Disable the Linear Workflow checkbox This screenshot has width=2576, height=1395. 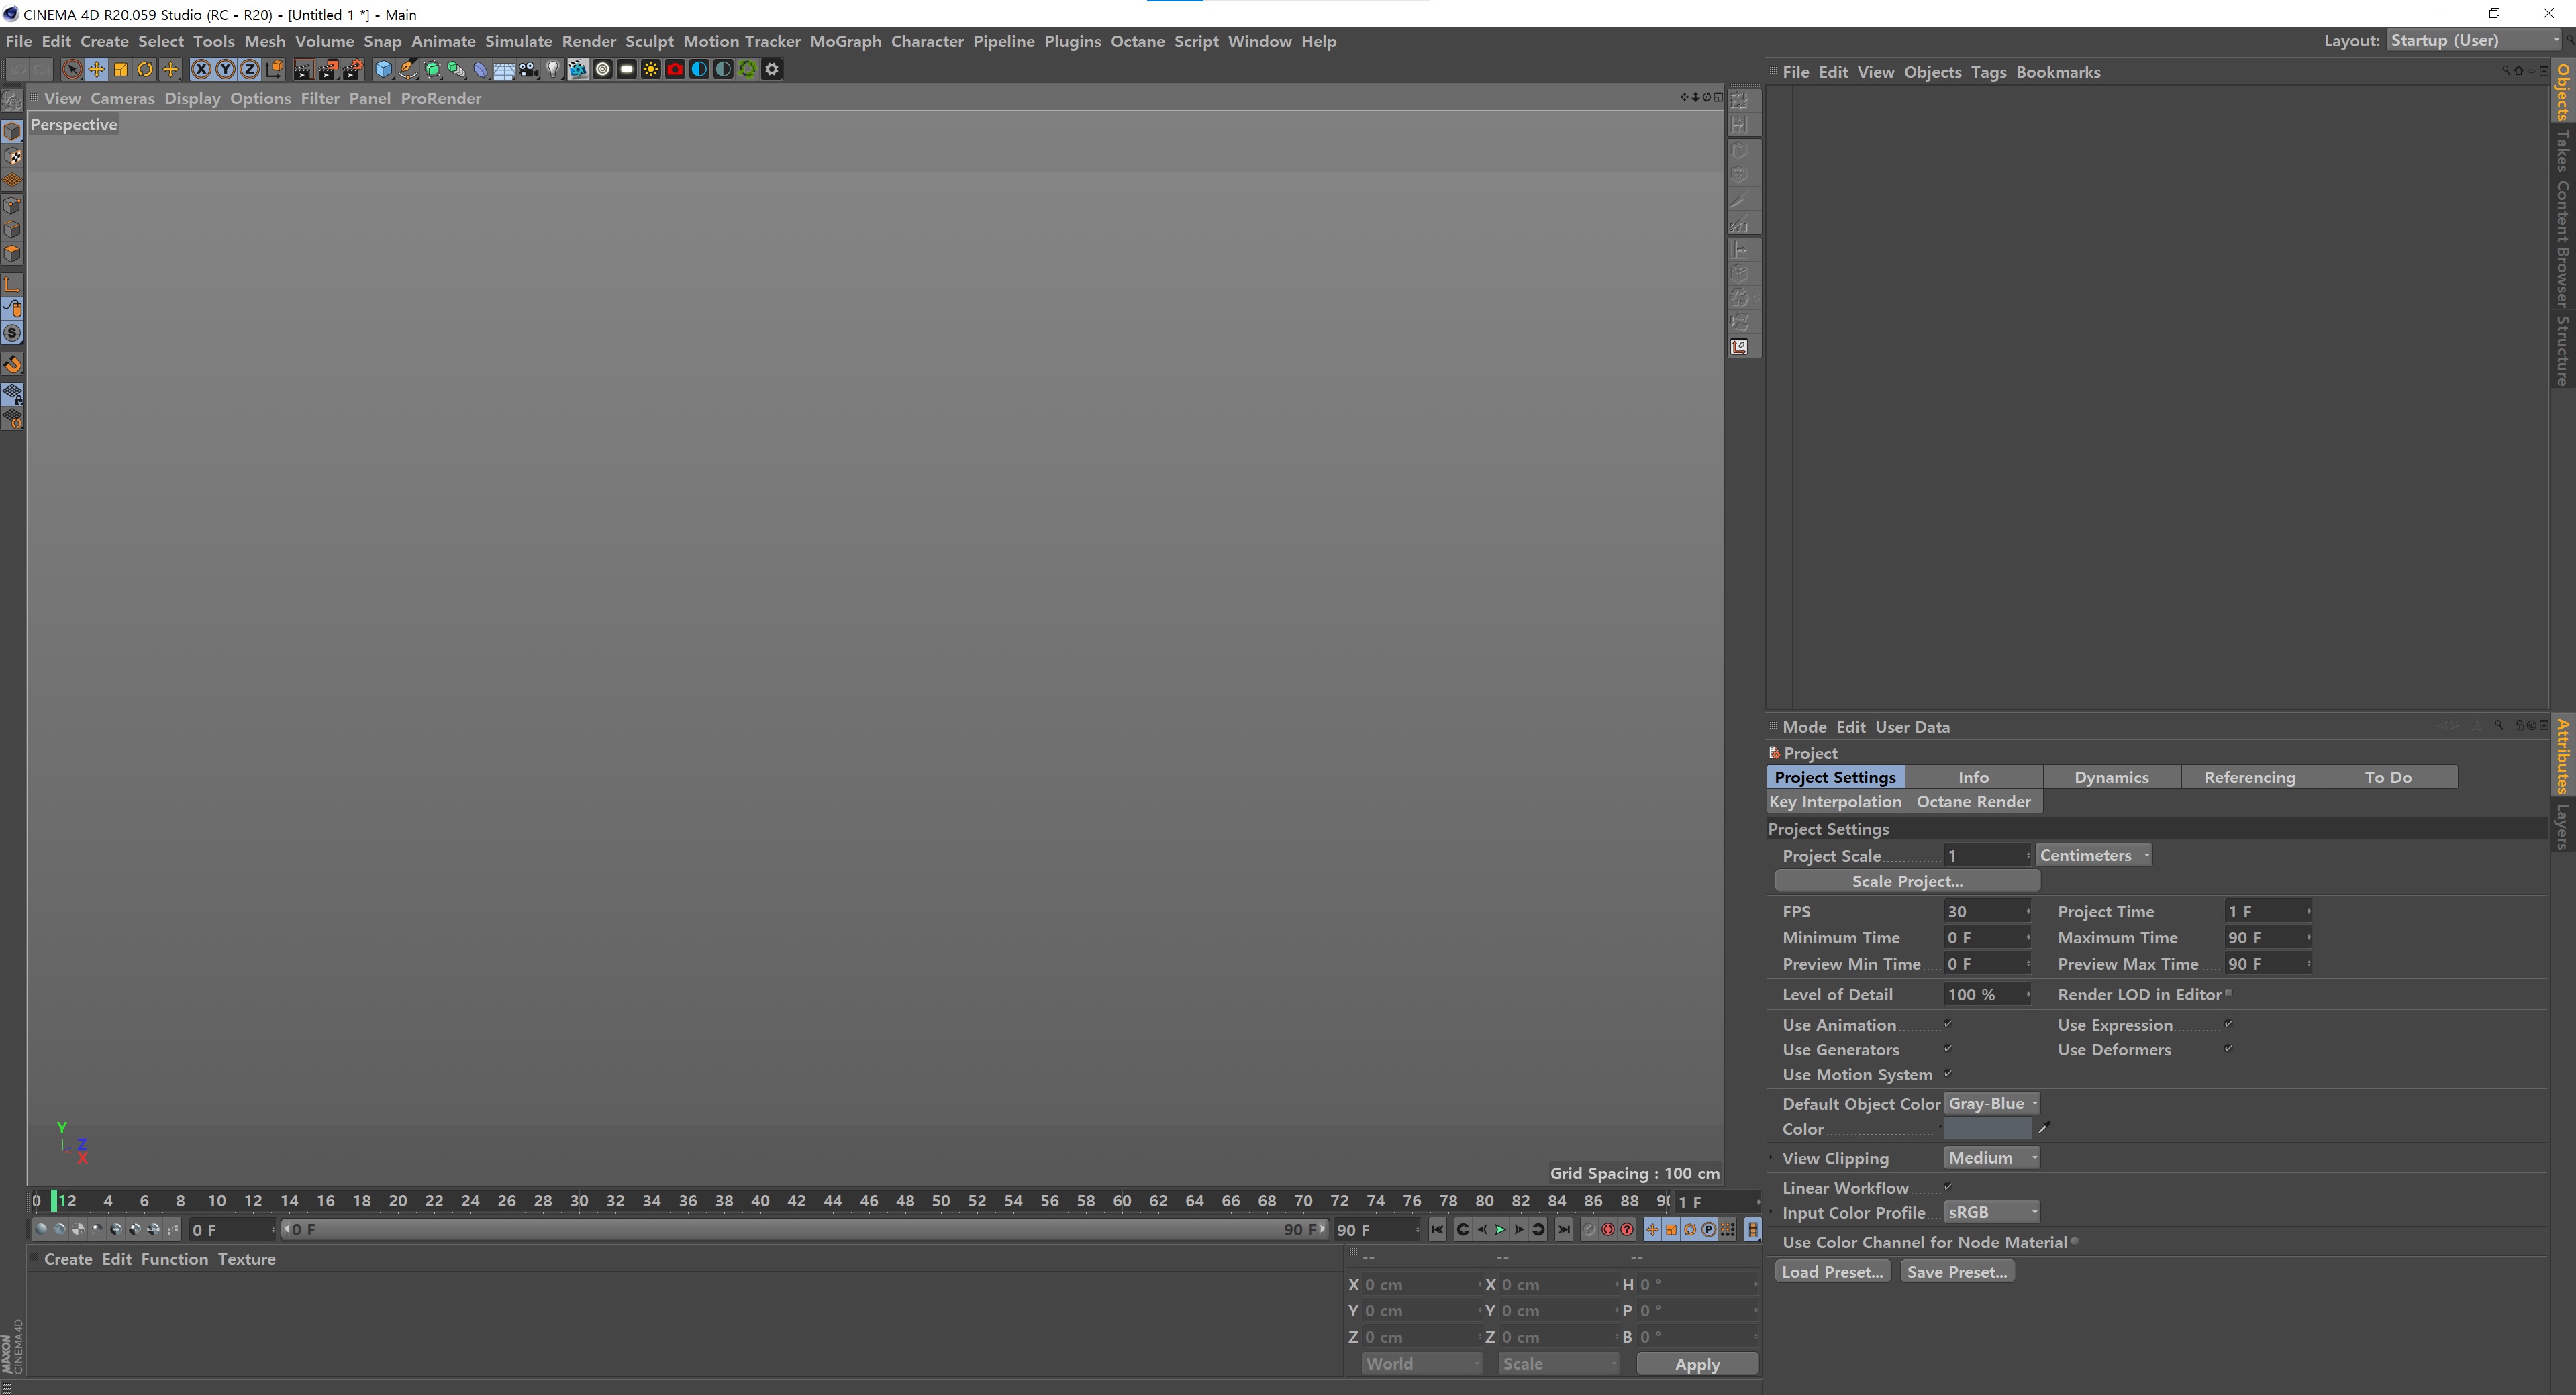click(1948, 1187)
